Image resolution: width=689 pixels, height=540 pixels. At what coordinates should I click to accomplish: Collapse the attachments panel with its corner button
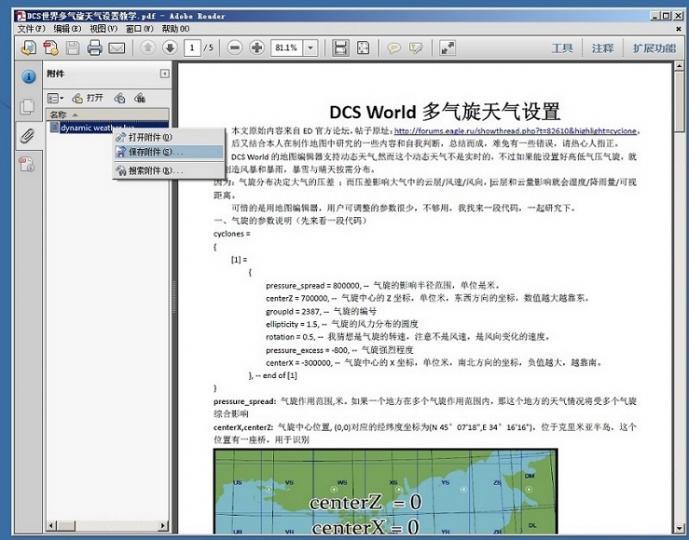click(x=165, y=74)
